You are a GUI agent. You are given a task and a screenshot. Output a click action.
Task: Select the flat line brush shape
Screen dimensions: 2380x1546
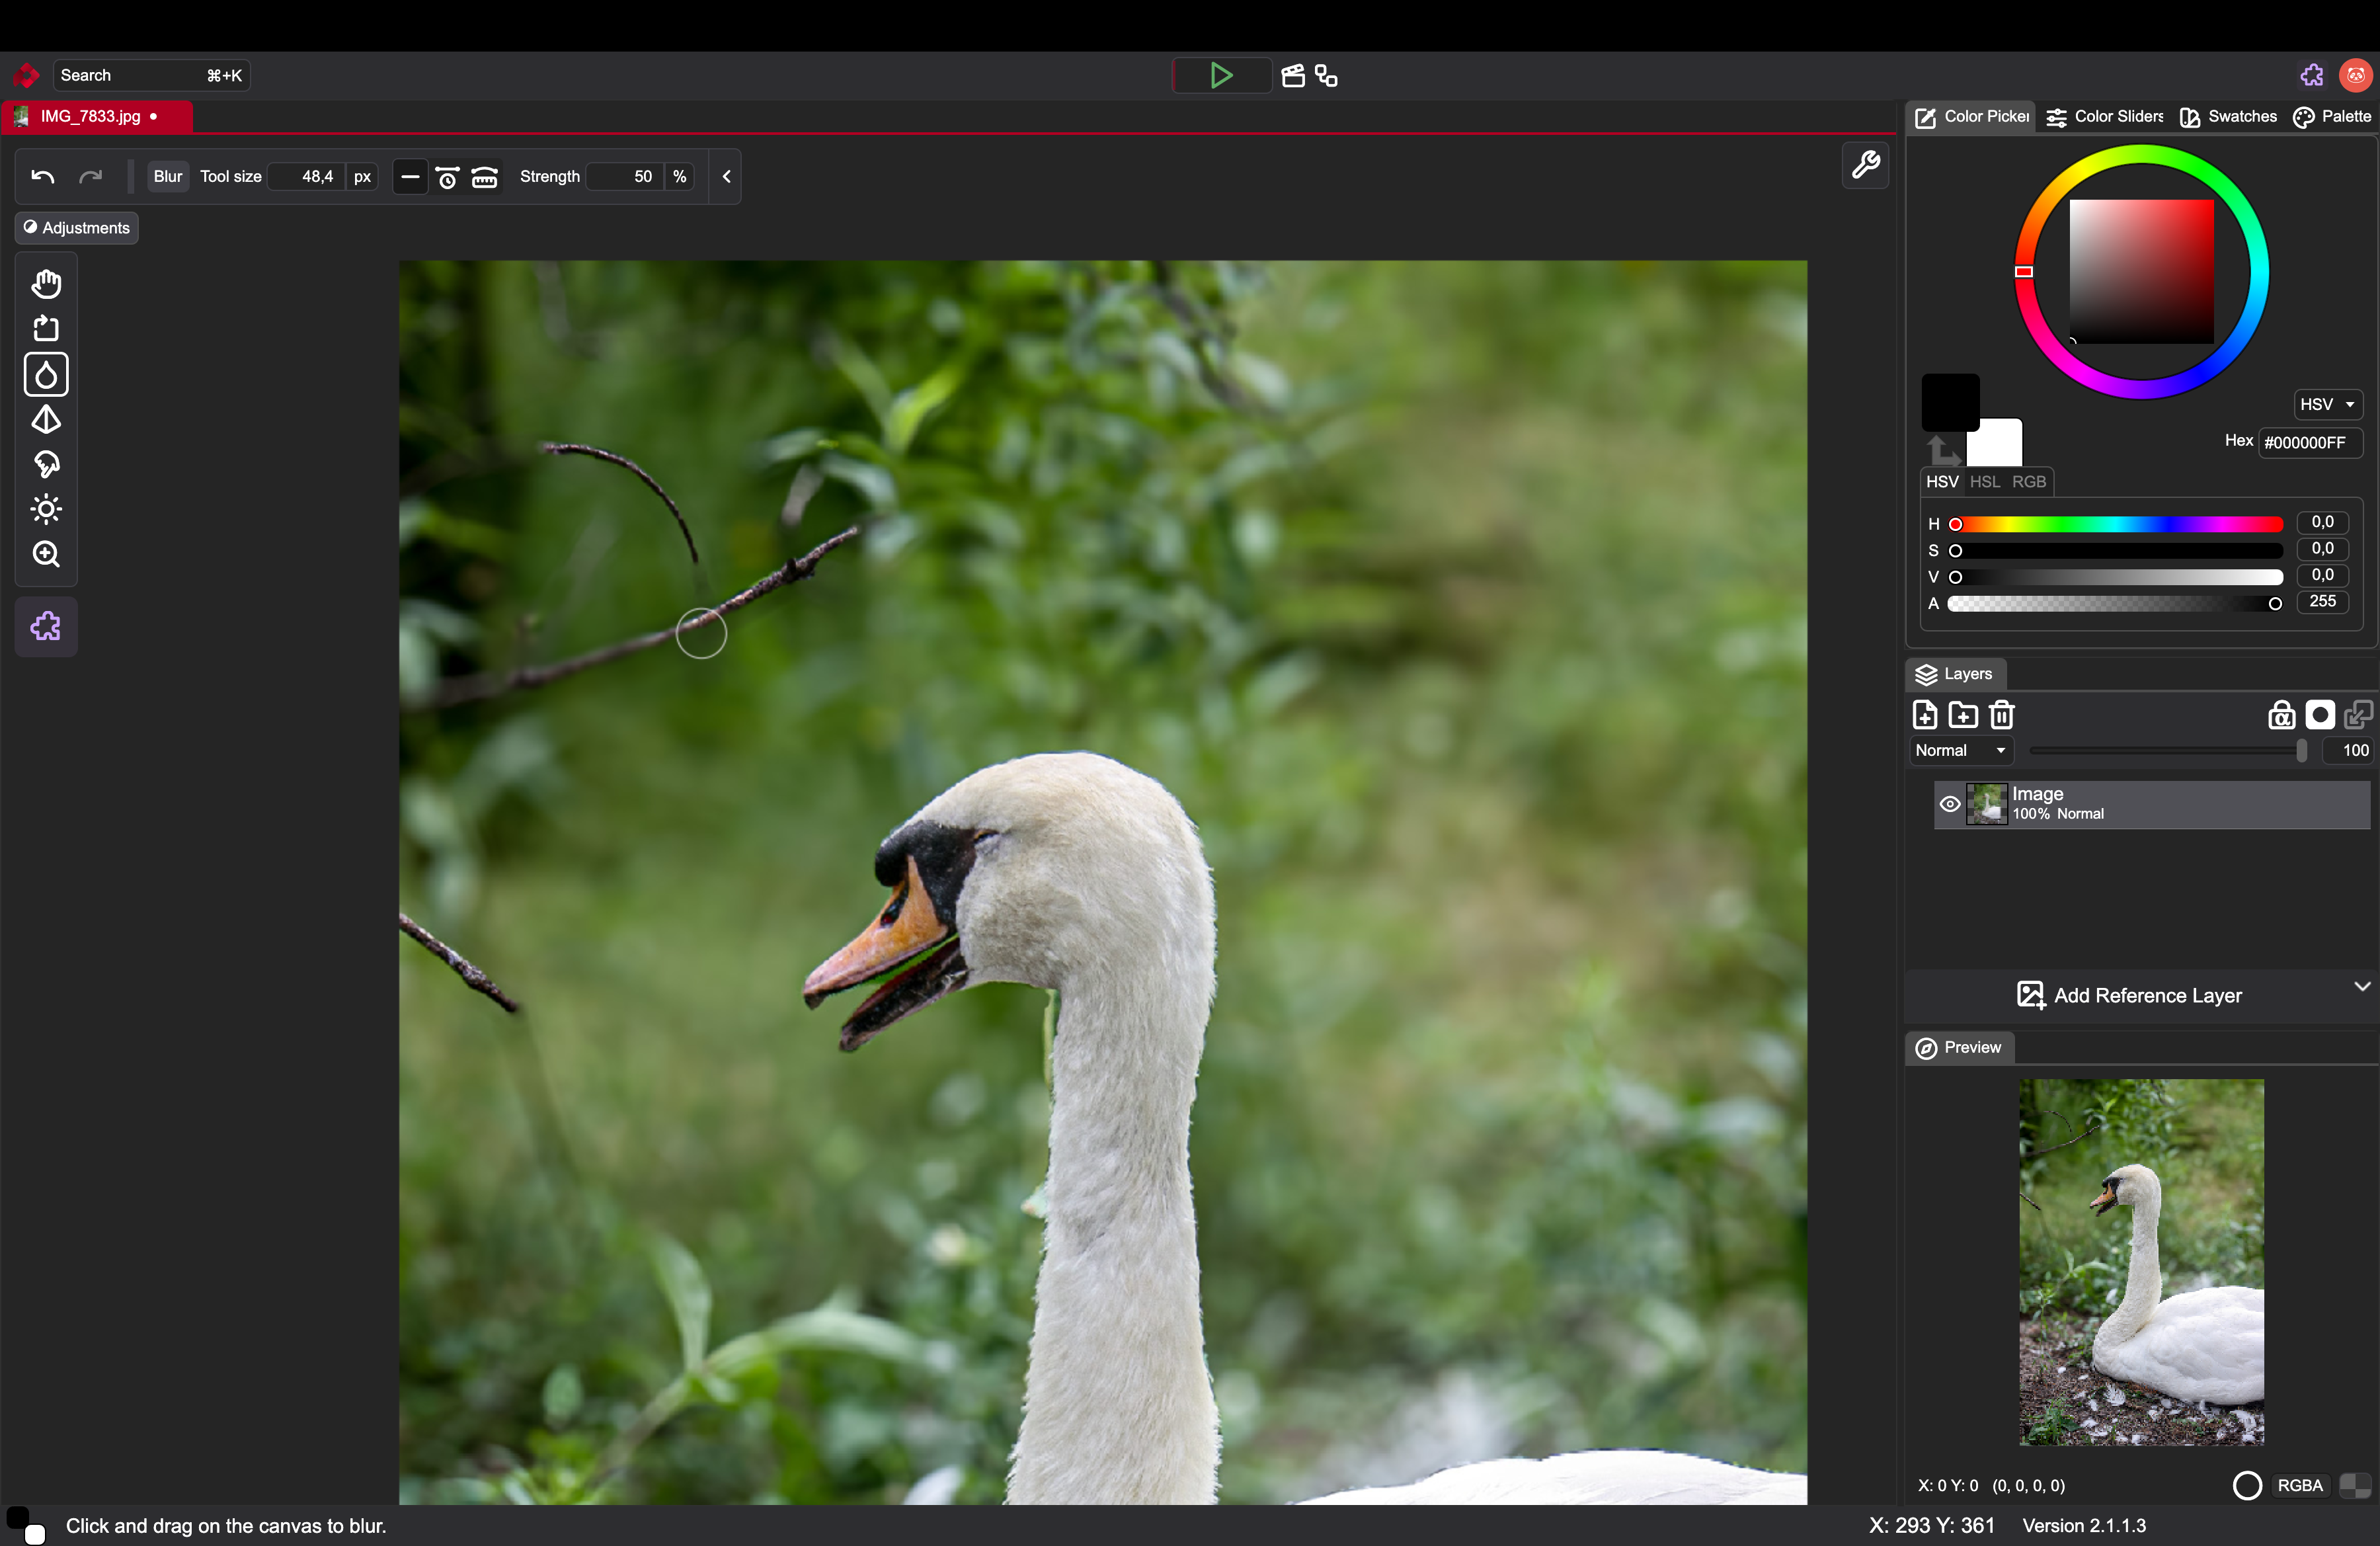[x=410, y=177]
